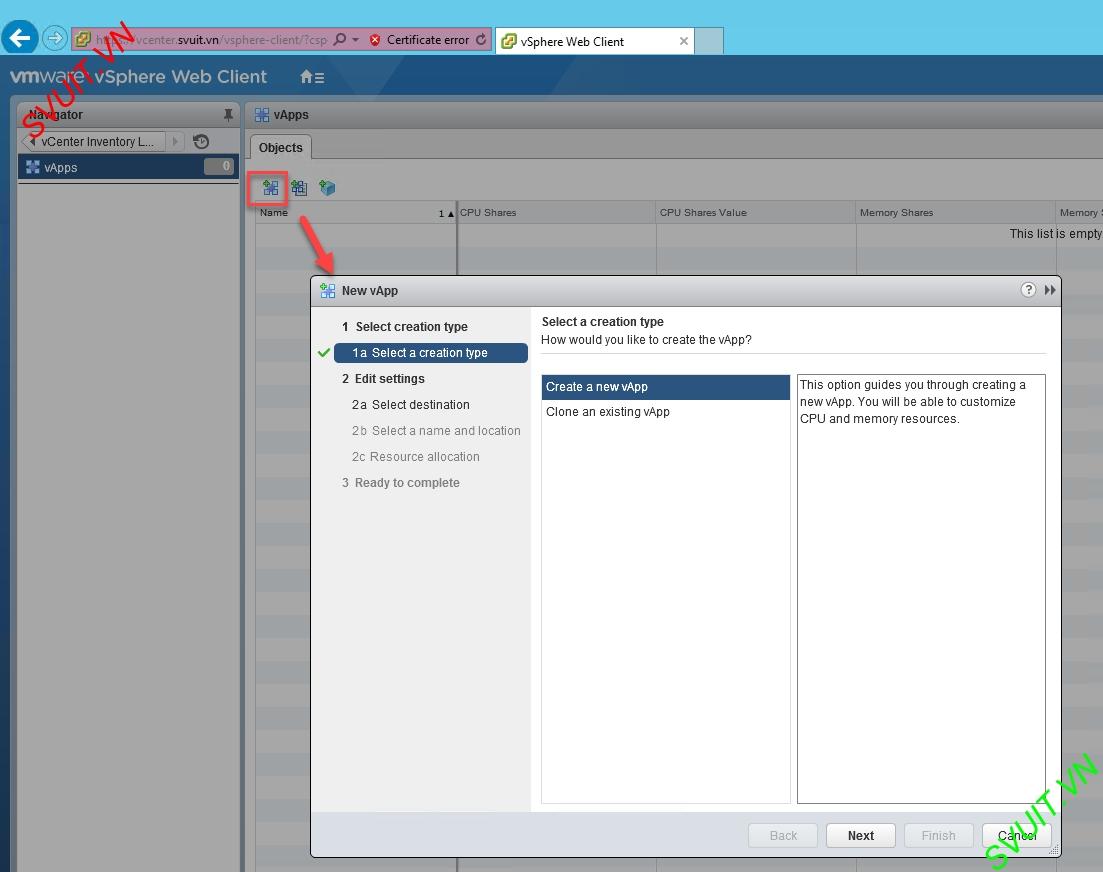Click the second vApp toolbar icon
1103x872 pixels.
click(299, 188)
